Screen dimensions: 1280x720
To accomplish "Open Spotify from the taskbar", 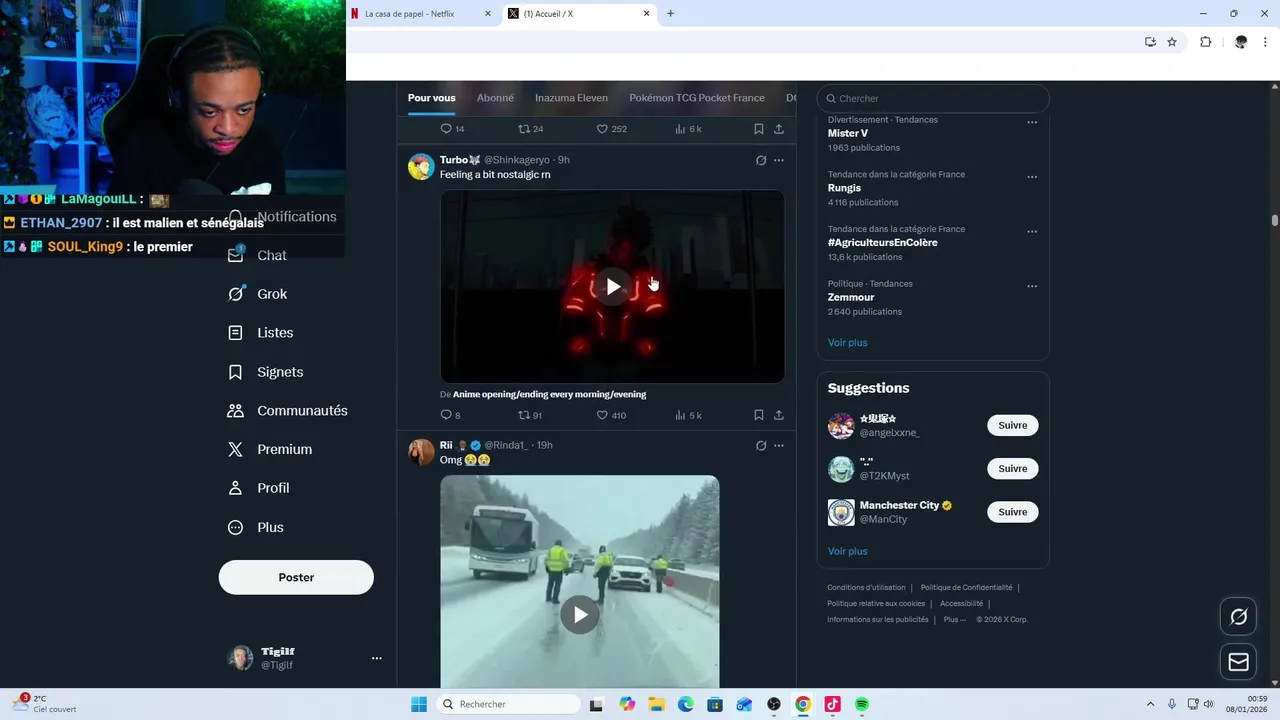I will click(x=862, y=704).
